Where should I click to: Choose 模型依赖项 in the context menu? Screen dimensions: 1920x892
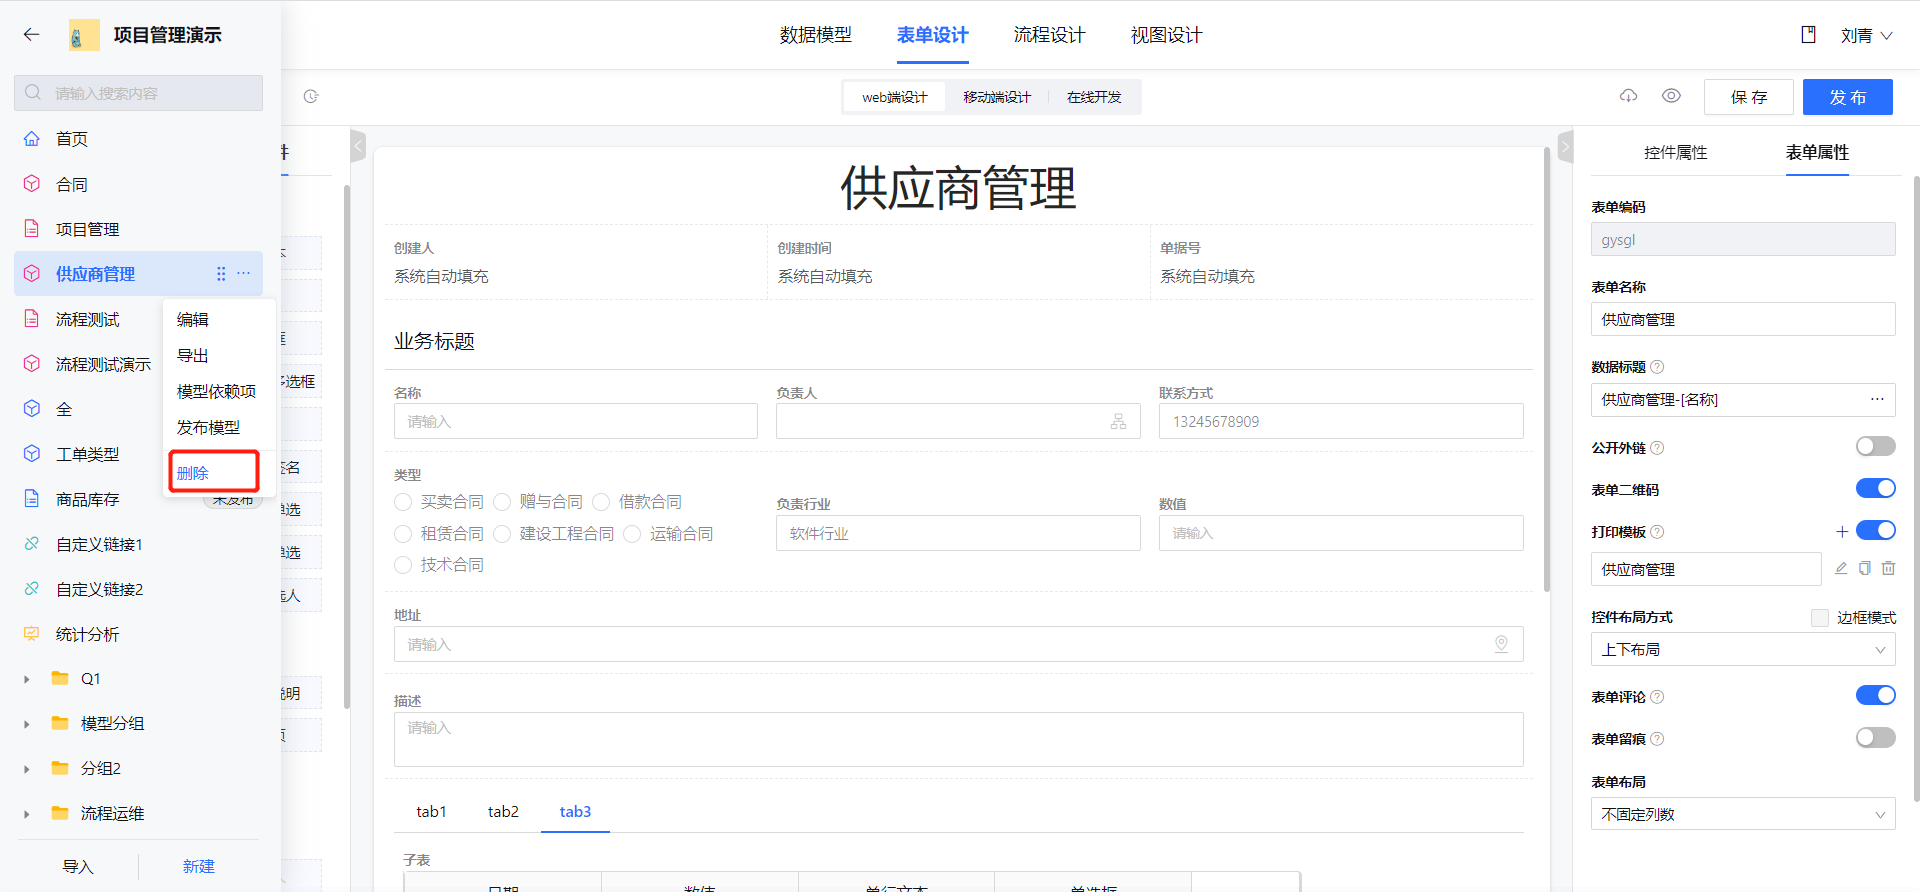tap(216, 391)
